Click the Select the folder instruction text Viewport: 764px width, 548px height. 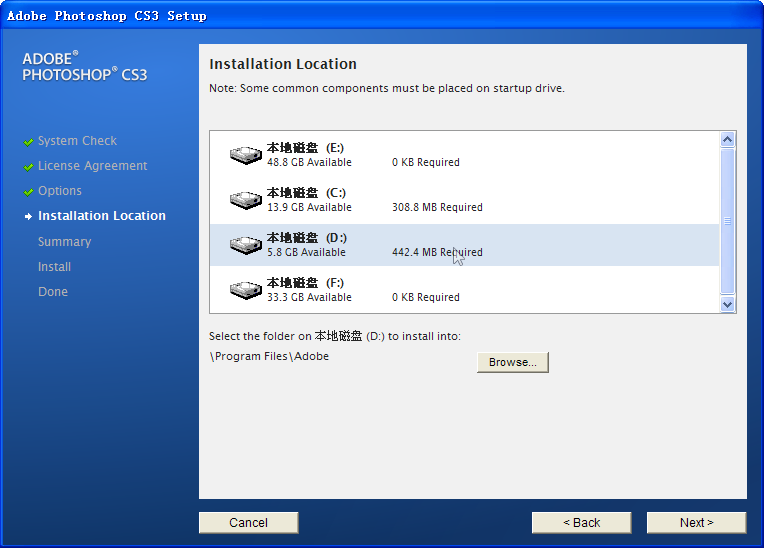[335, 336]
